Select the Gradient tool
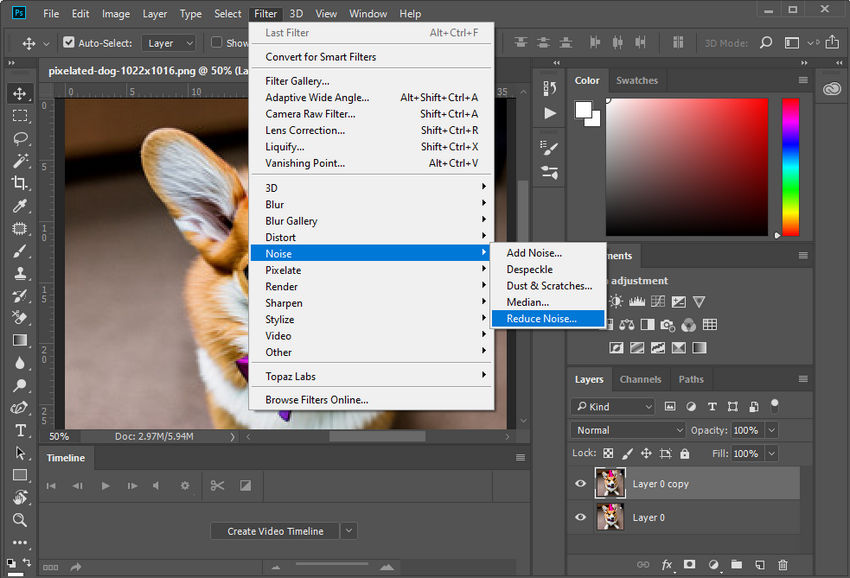Image resolution: width=850 pixels, height=578 pixels. [20, 340]
